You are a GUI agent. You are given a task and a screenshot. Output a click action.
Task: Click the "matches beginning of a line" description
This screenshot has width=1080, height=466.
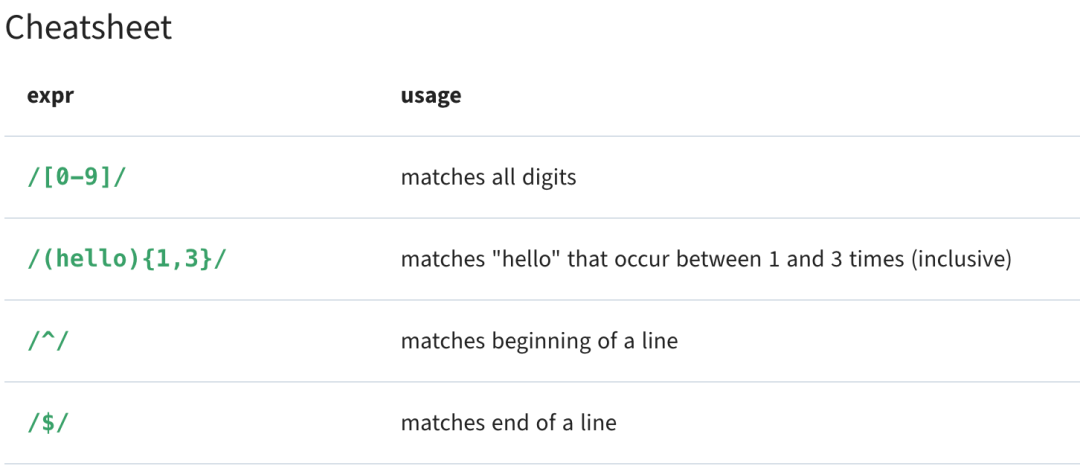point(539,341)
